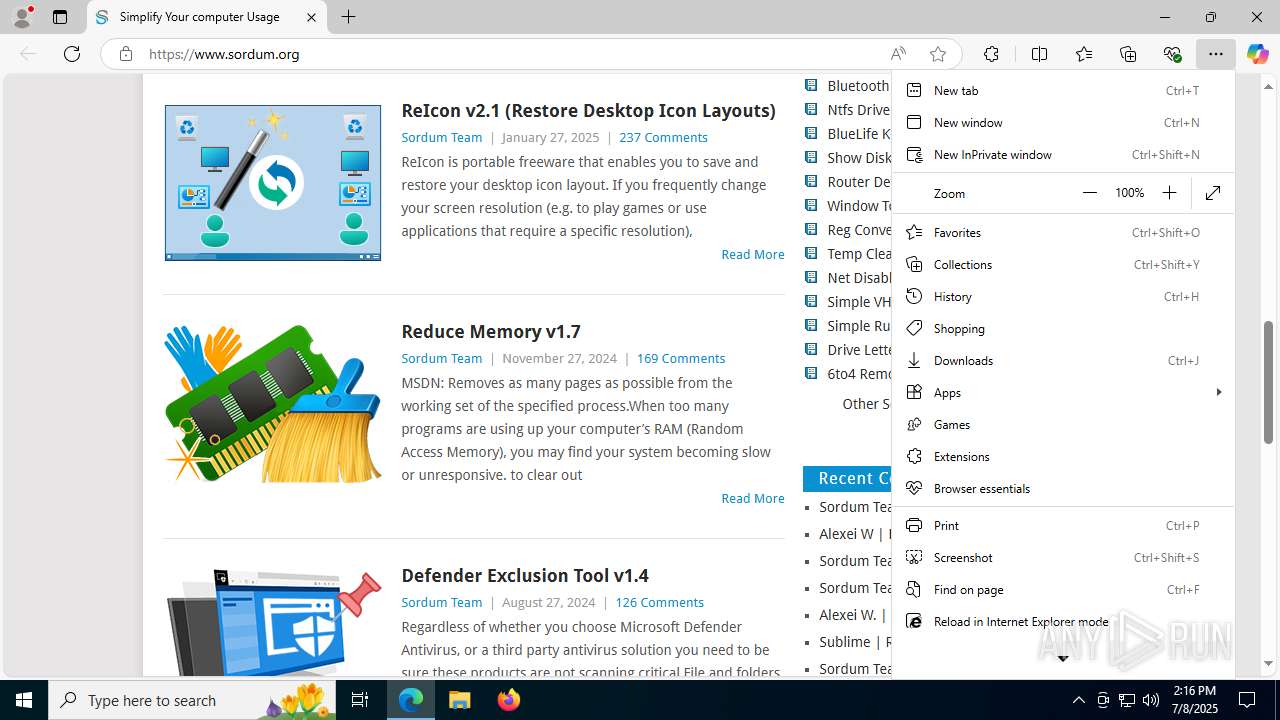1280x720 pixels.
Task: Choose Find on page
Action: coord(1063,589)
